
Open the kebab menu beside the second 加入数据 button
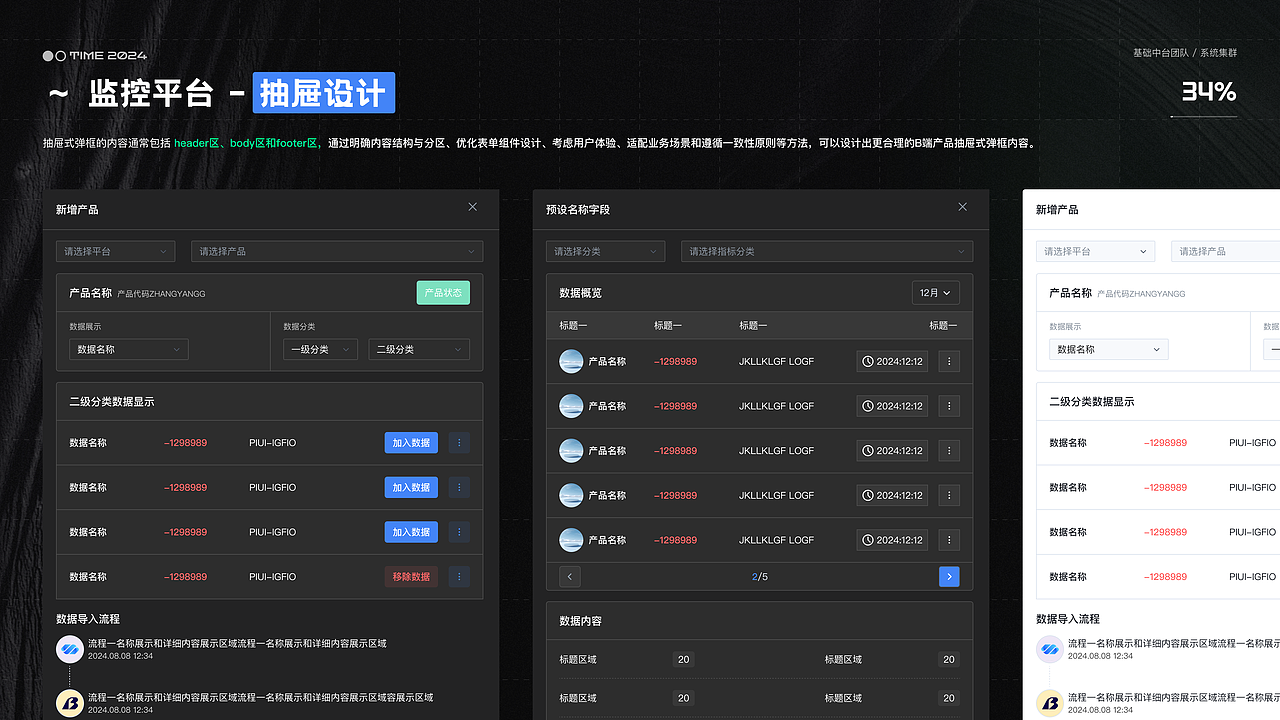tap(459, 487)
